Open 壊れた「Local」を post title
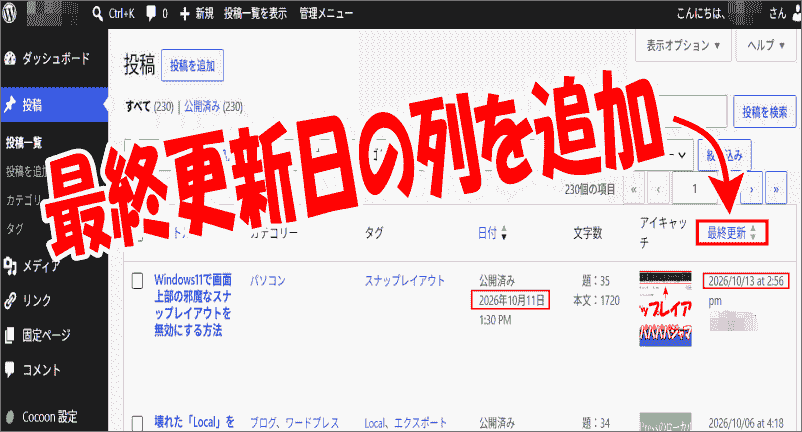This screenshot has height=432, width=802. tap(194, 422)
